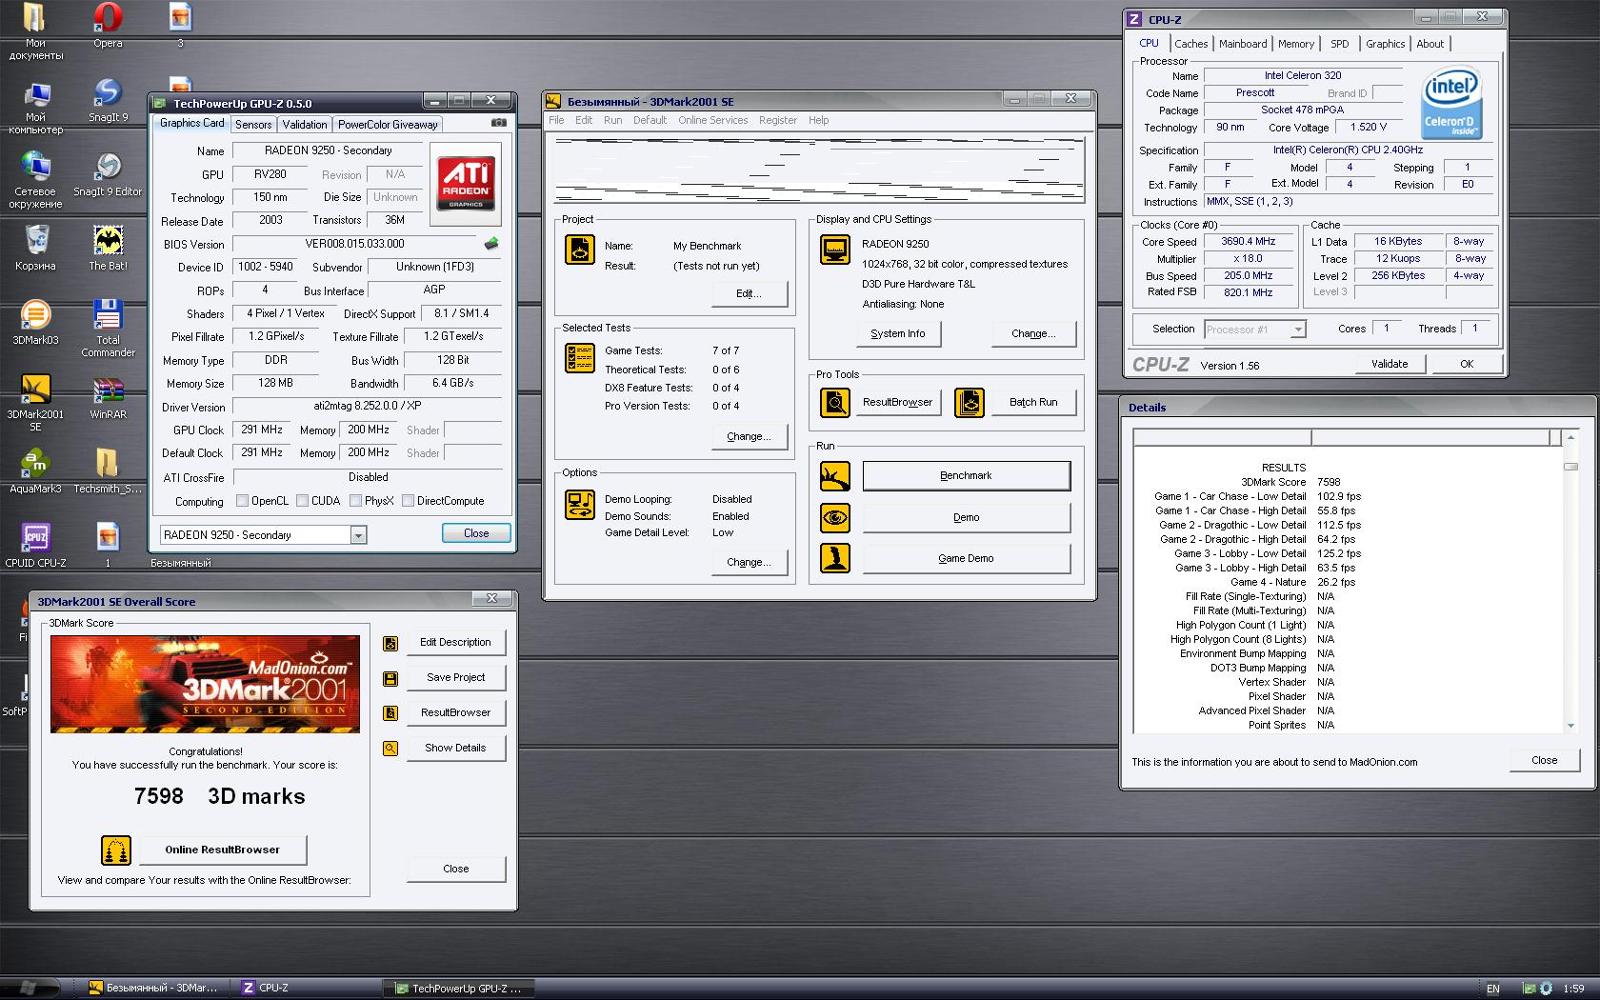Enable the CUDA checkbox in GPU-Z
Image resolution: width=1600 pixels, height=1000 pixels.
pyautogui.click(x=302, y=501)
